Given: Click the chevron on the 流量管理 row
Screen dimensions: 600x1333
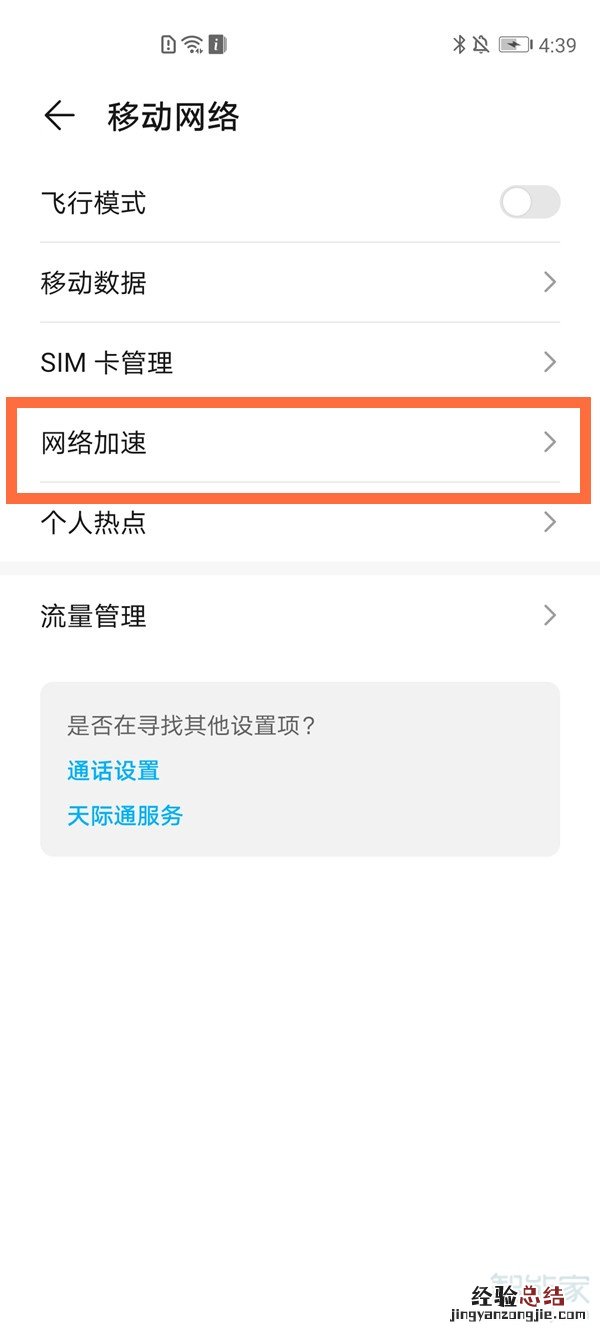Looking at the screenshot, I should click(x=549, y=615).
